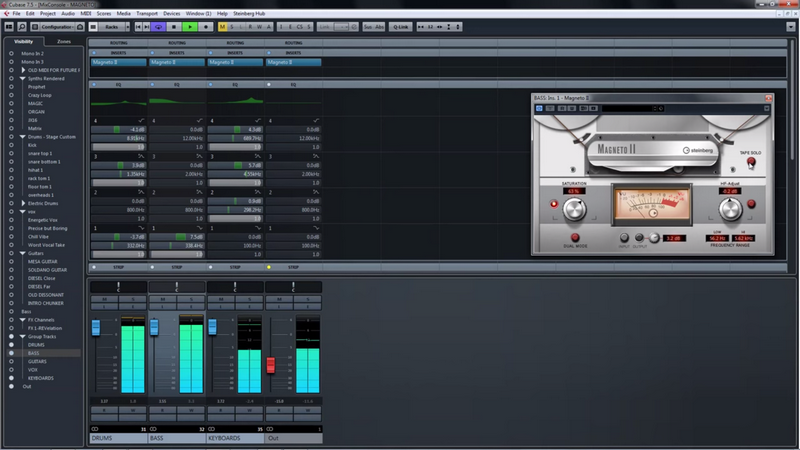Screen dimensions: 800x450
Task: Collapse the Synths Rendered folder
Action: [x=22, y=79]
